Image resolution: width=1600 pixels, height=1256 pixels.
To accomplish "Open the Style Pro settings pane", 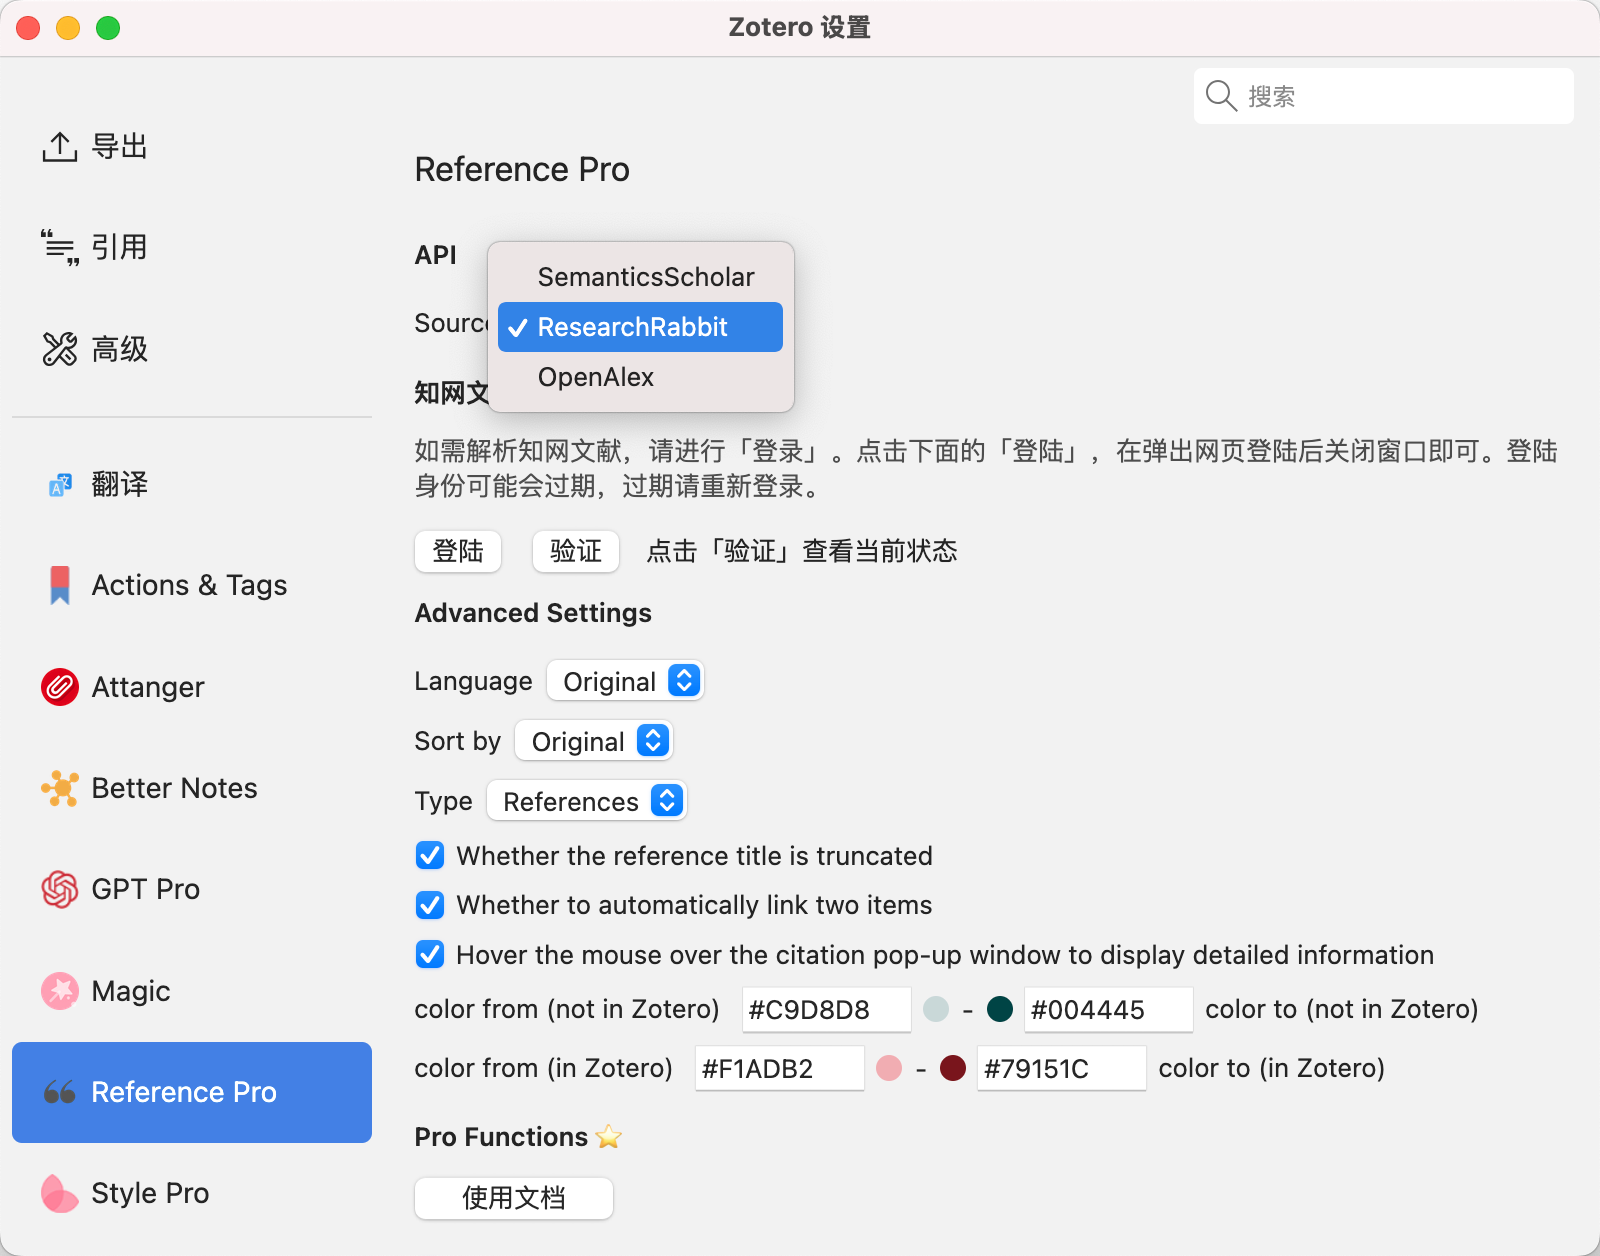I will (x=192, y=1193).
